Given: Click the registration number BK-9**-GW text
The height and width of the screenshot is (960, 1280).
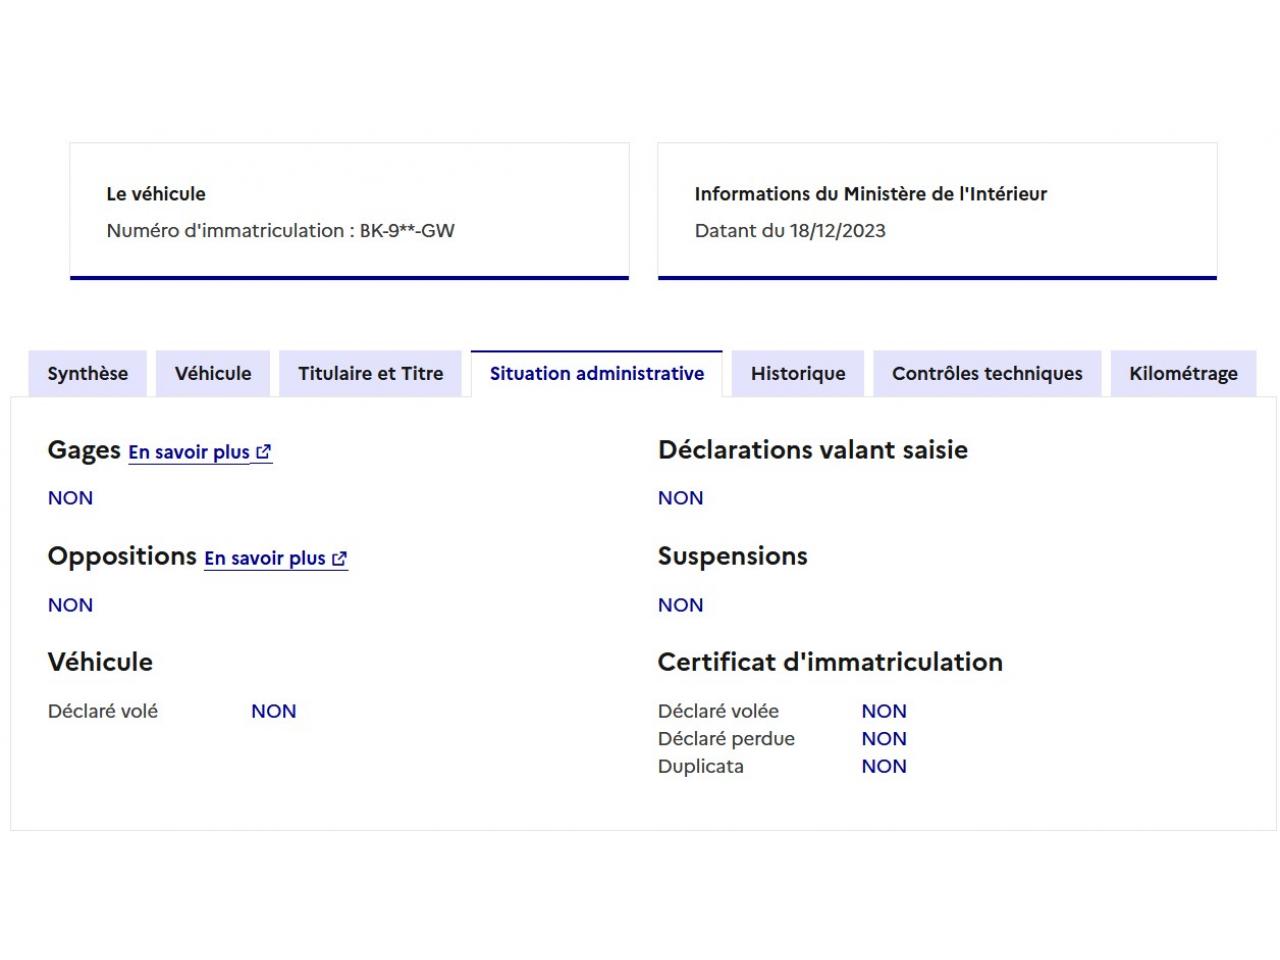Looking at the screenshot, I should click(407, 231).
